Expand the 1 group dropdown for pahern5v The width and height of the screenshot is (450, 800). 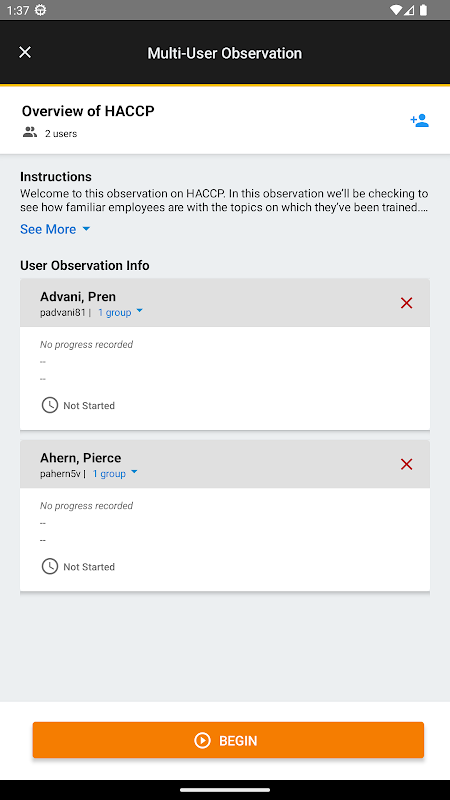pos(115,473)
